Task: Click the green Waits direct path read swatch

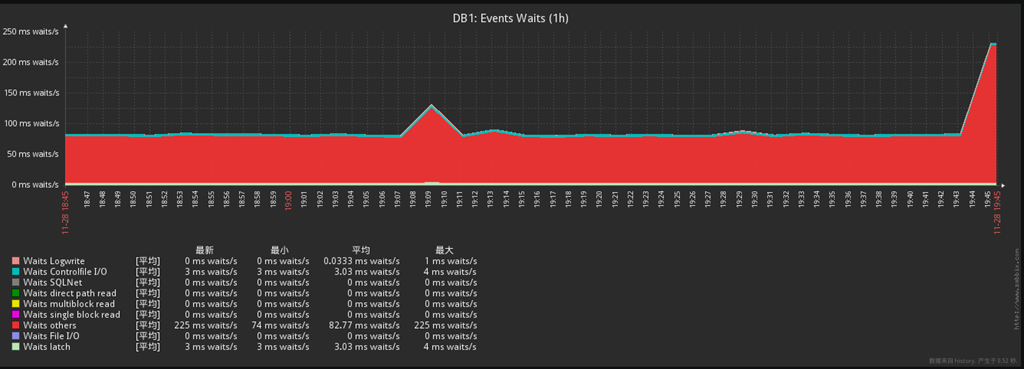Action: coord(16,293)
